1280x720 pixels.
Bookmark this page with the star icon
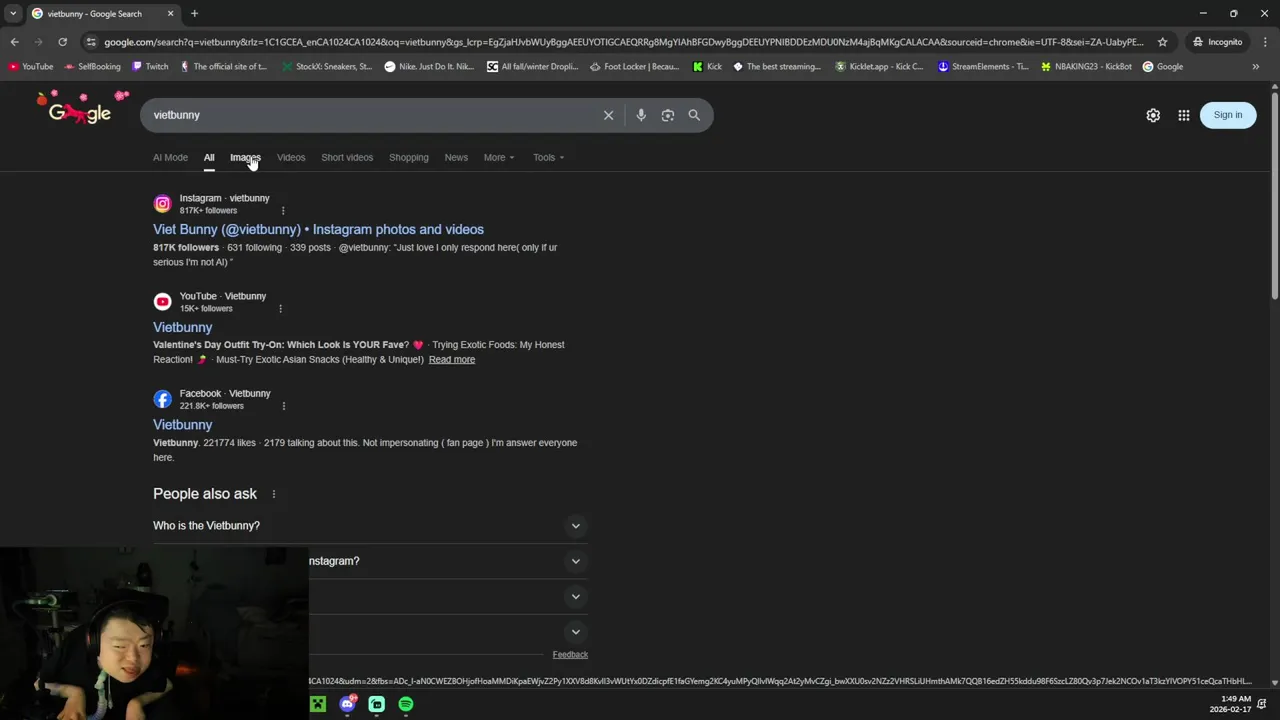[1162, 42]
